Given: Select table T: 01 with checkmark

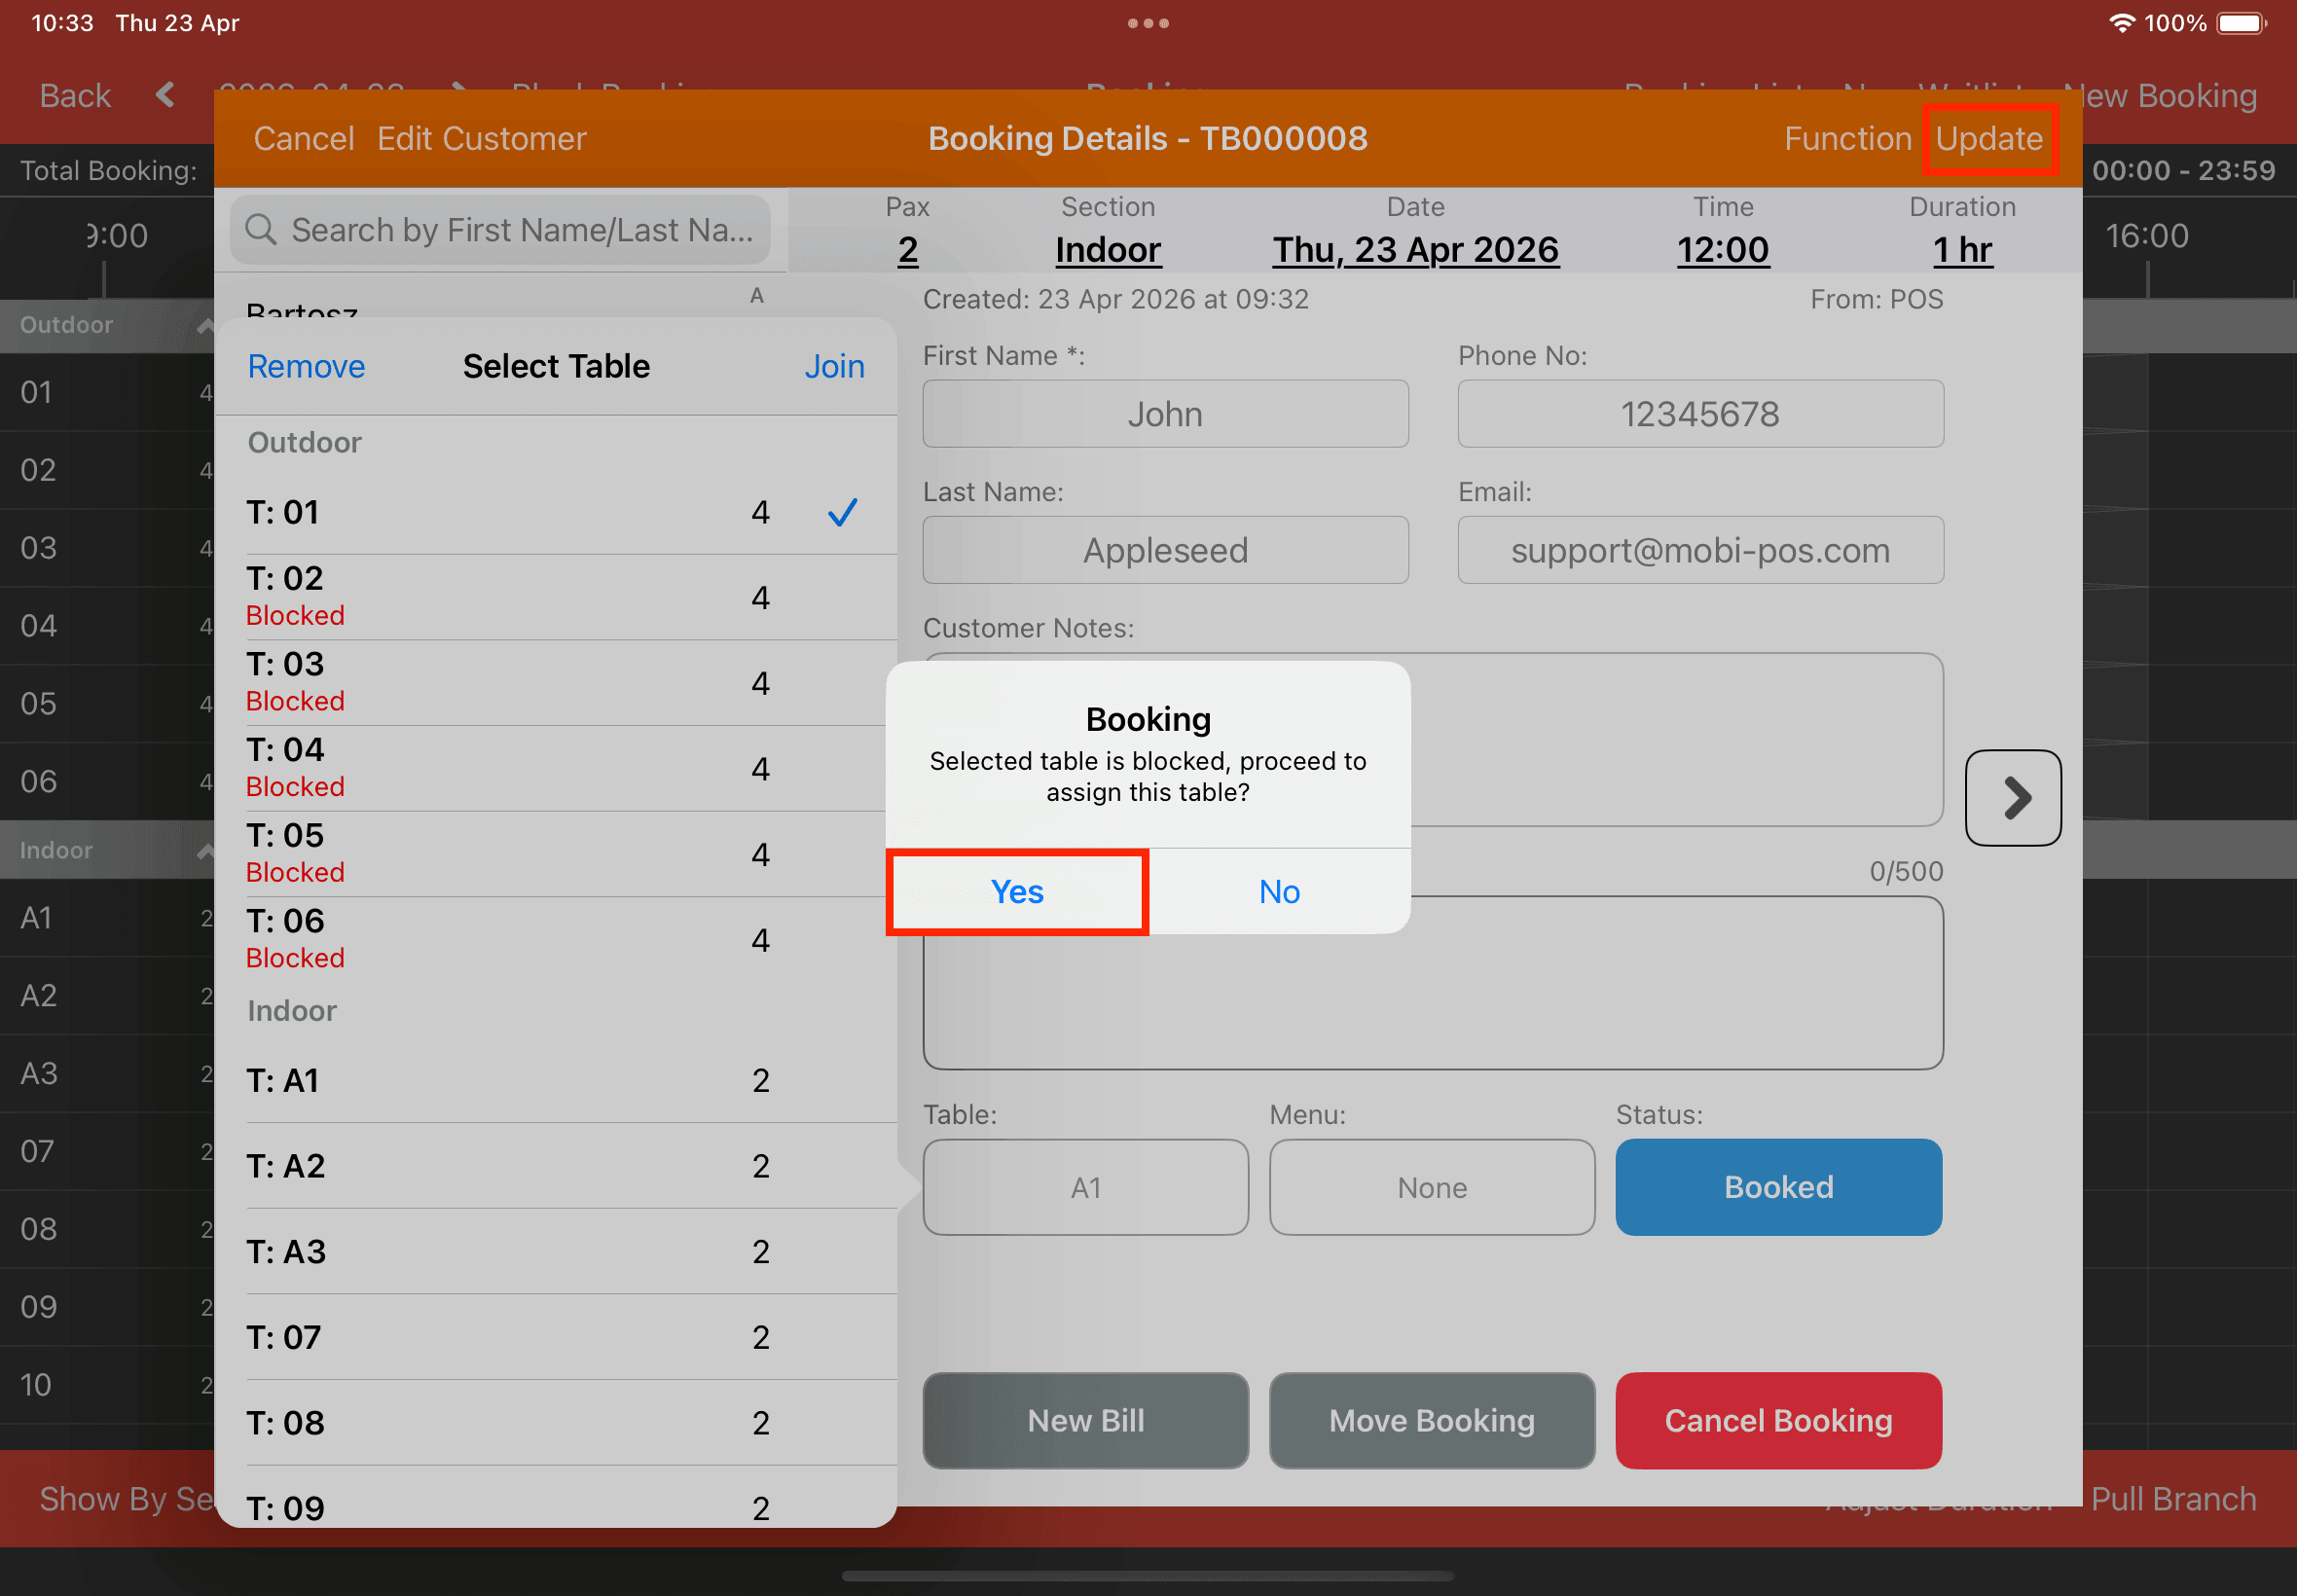Looking at the screenshot, I should 556,512.
